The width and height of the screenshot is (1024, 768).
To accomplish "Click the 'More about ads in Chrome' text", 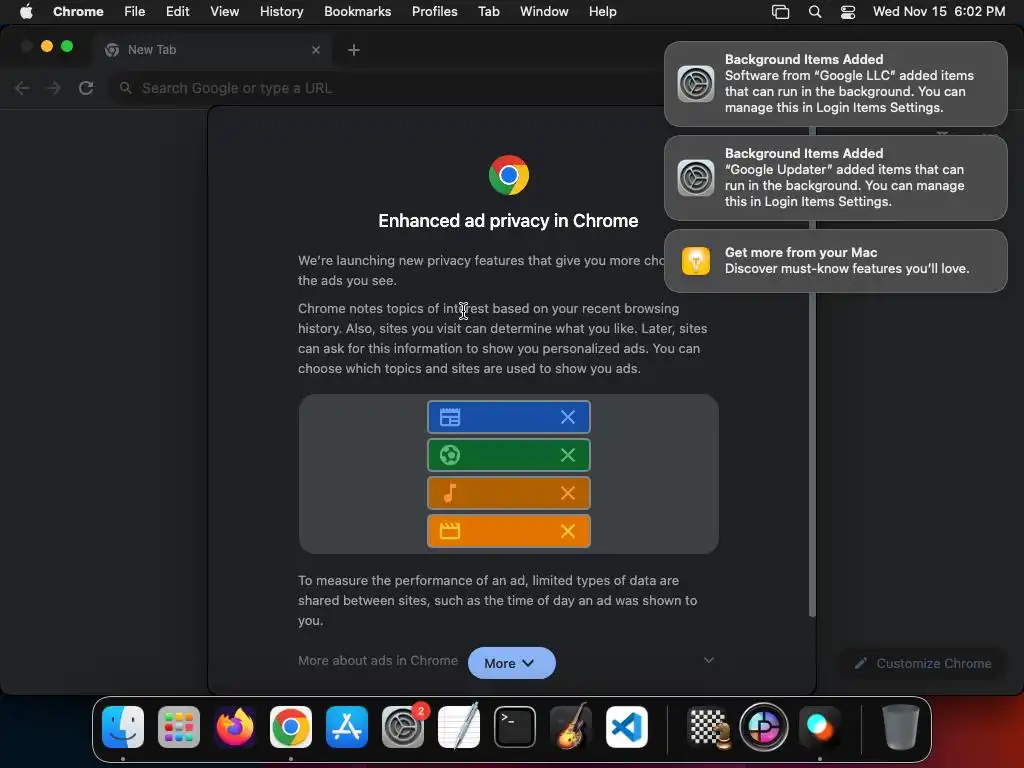I will click(x=378, y=660).
